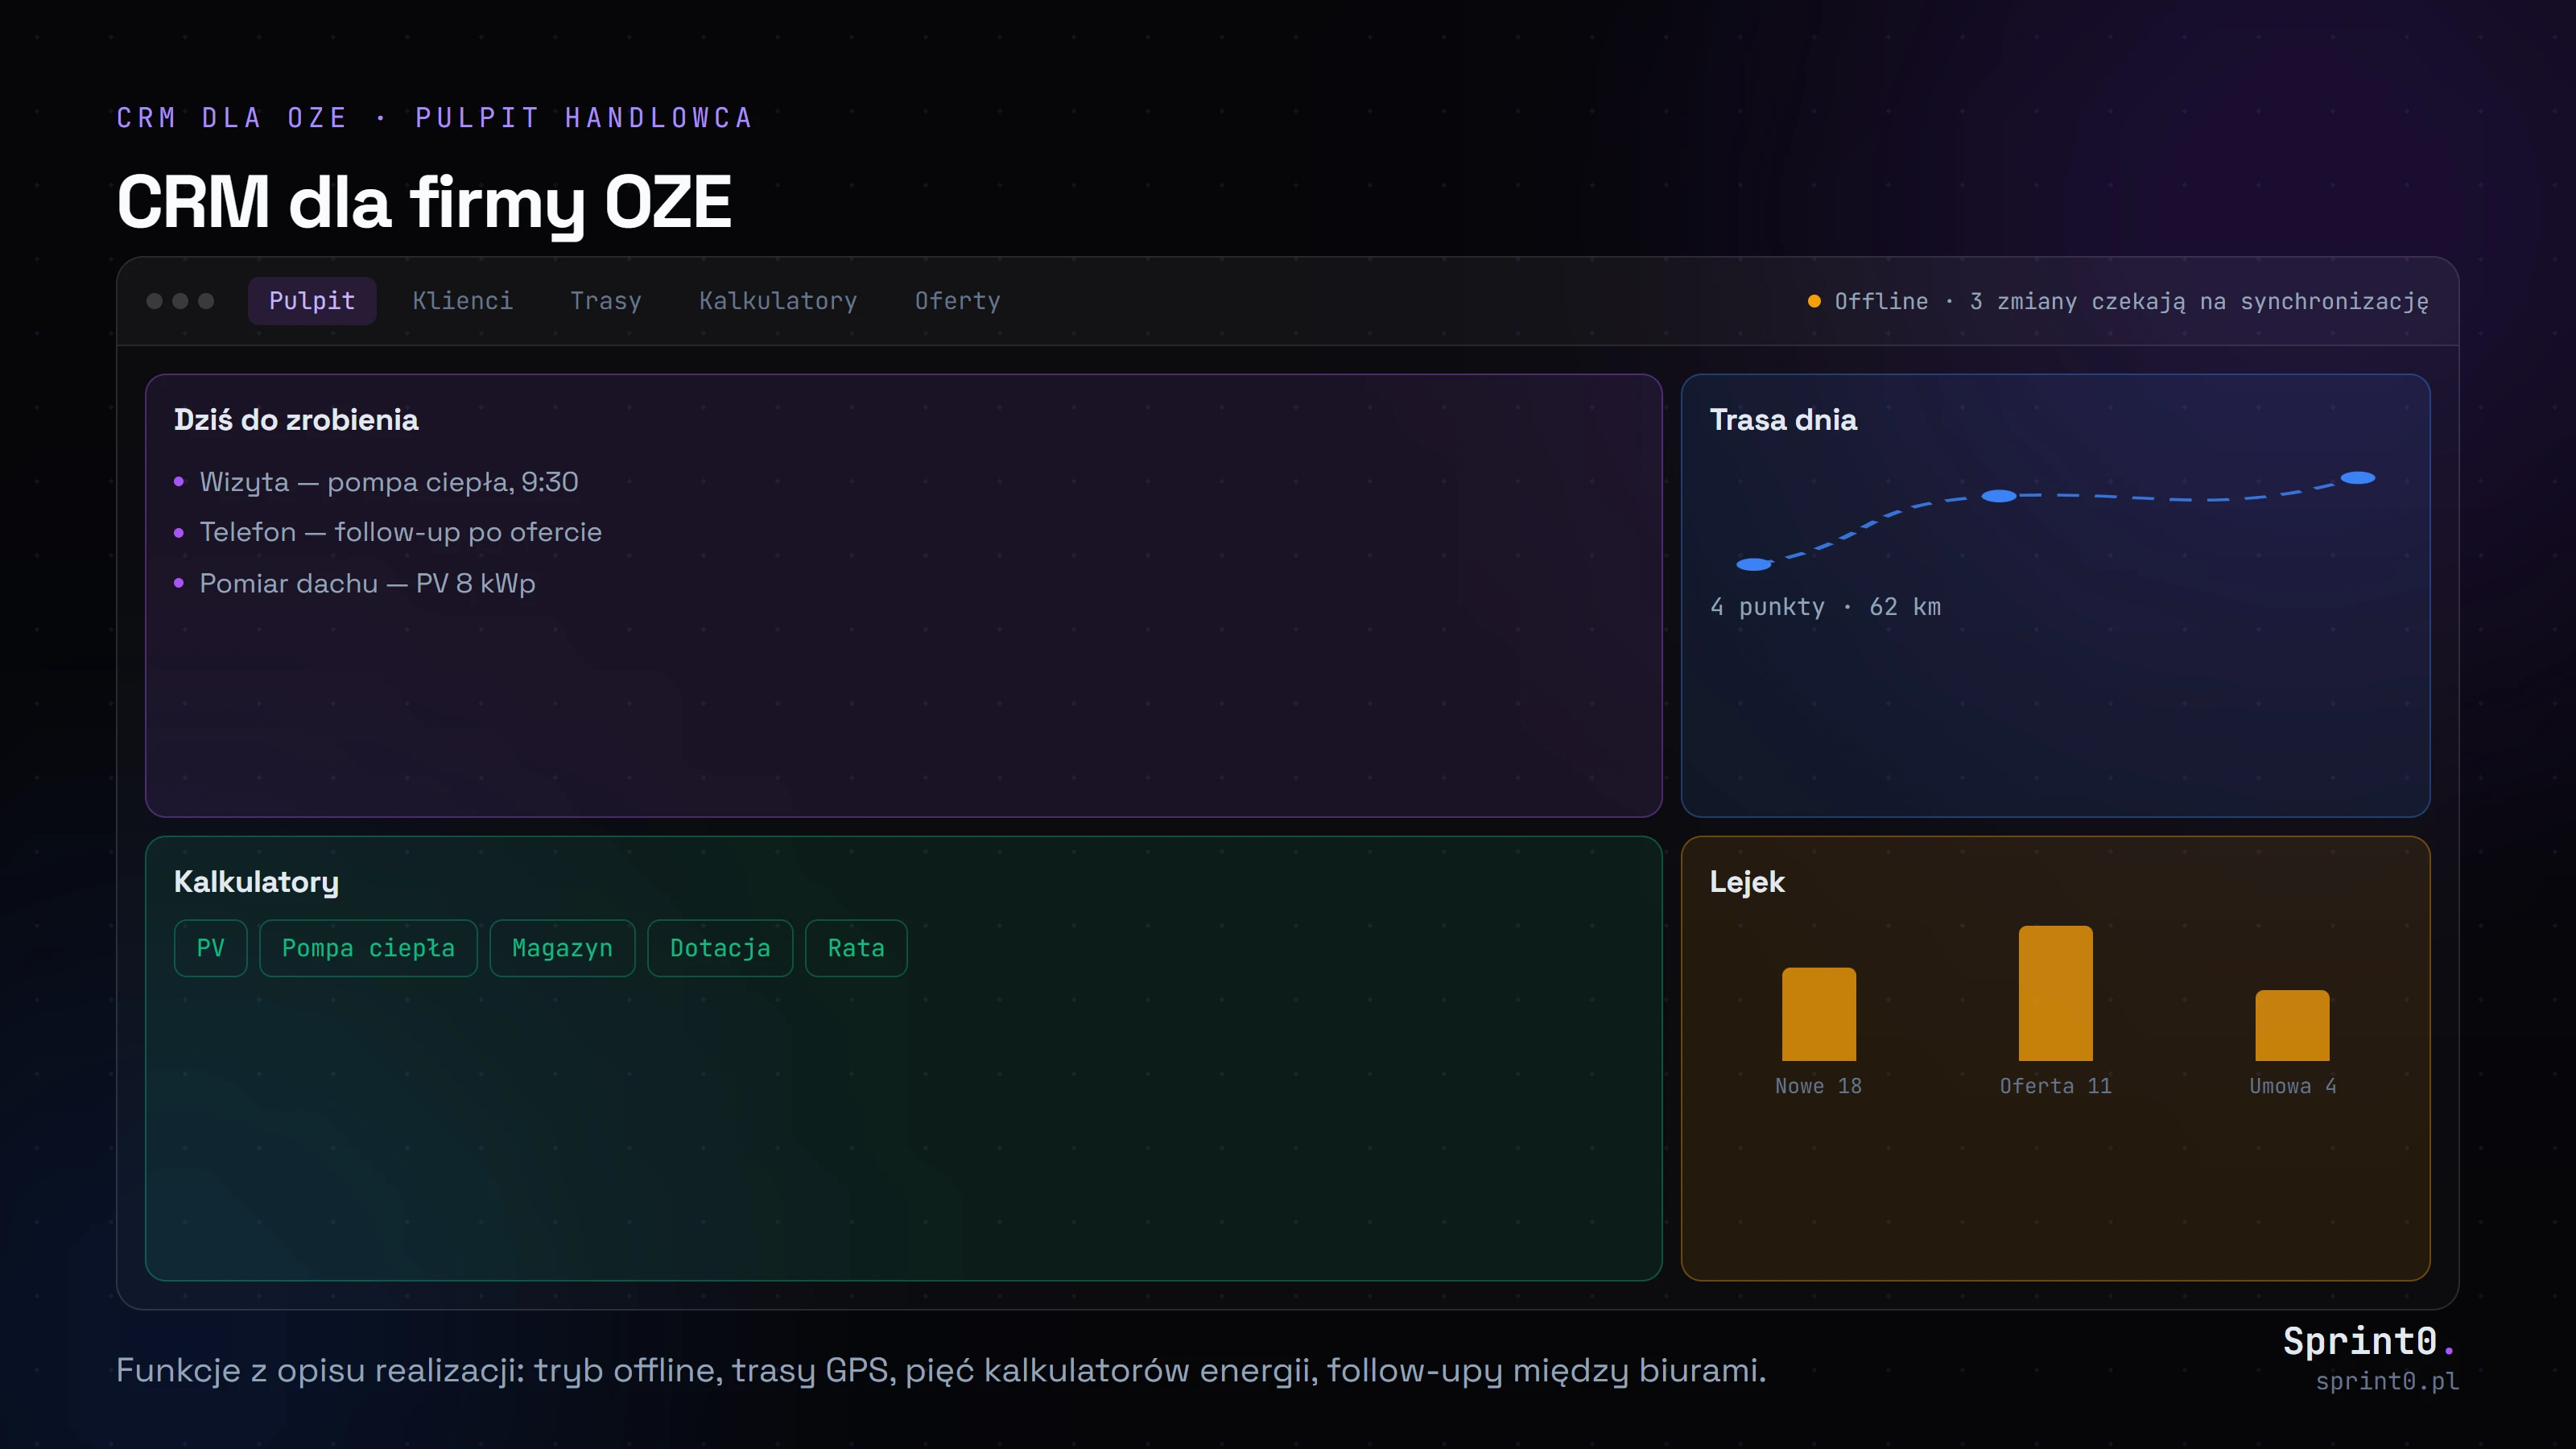The image size is (2576, 1449).
Task: Launch the Magazyn calculator
Action: click(x=562, y=948)
